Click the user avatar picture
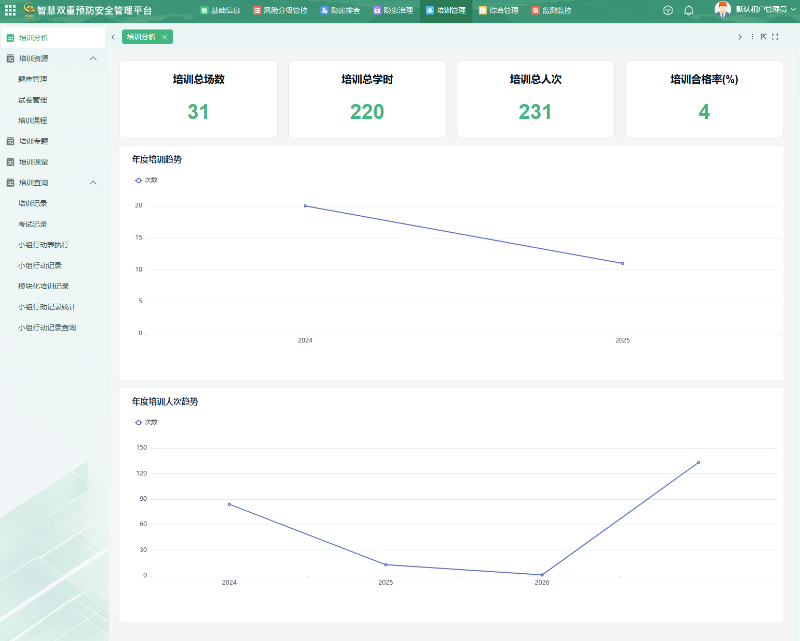The height and width of the screenshot is (641, 800). (x=722, y=10)
